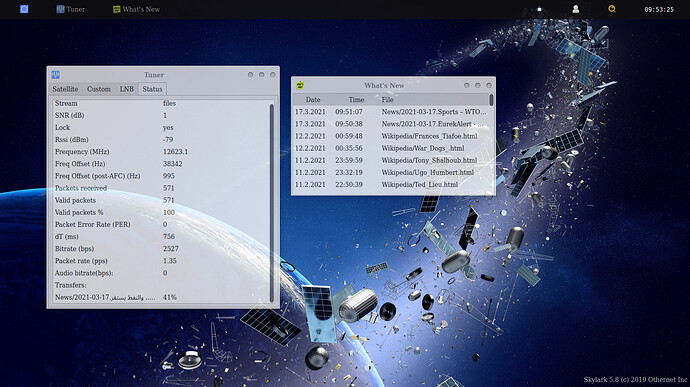Open the user account icon in top bar
Screen dimensions: 690x387
pyautogui.click(x=575, y=9)
